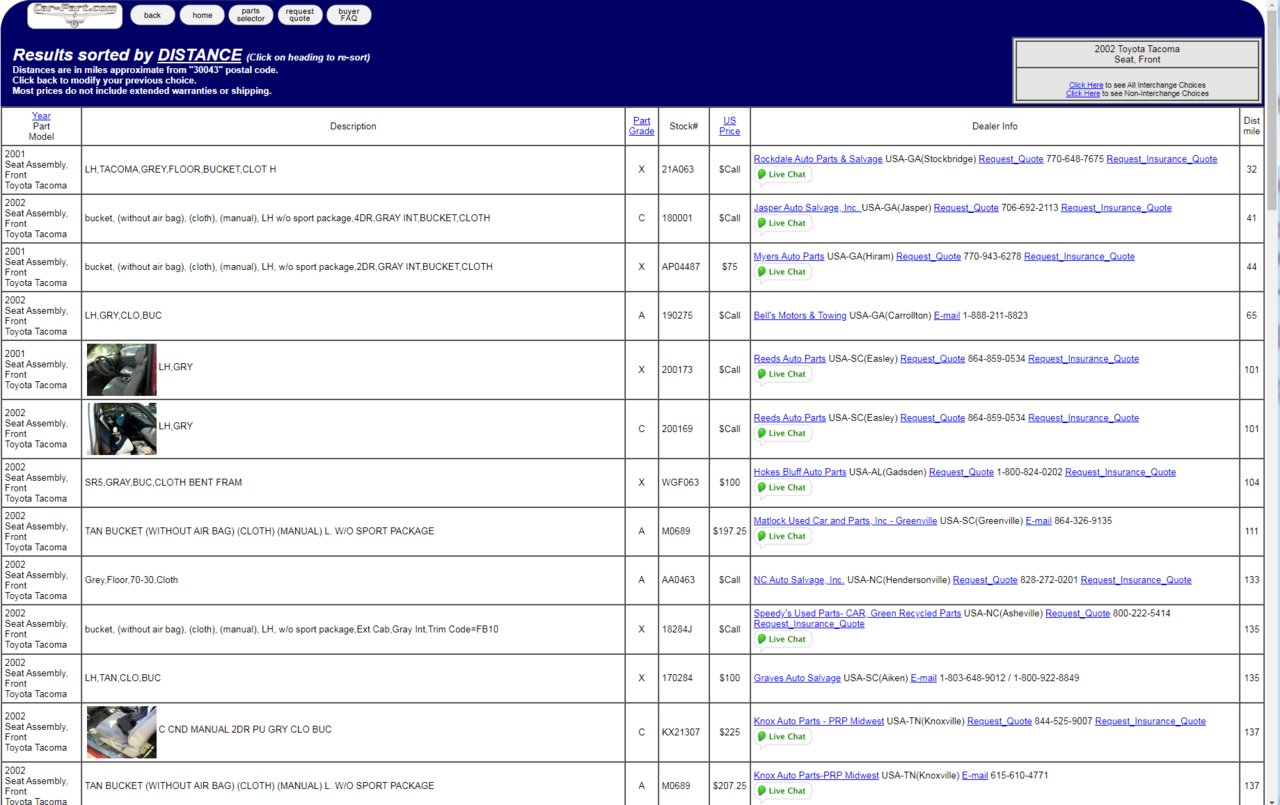Start Live Chat with Myers Auto Parts
Viewport: 1280px width, 805px height.
[x=782, y=273]
